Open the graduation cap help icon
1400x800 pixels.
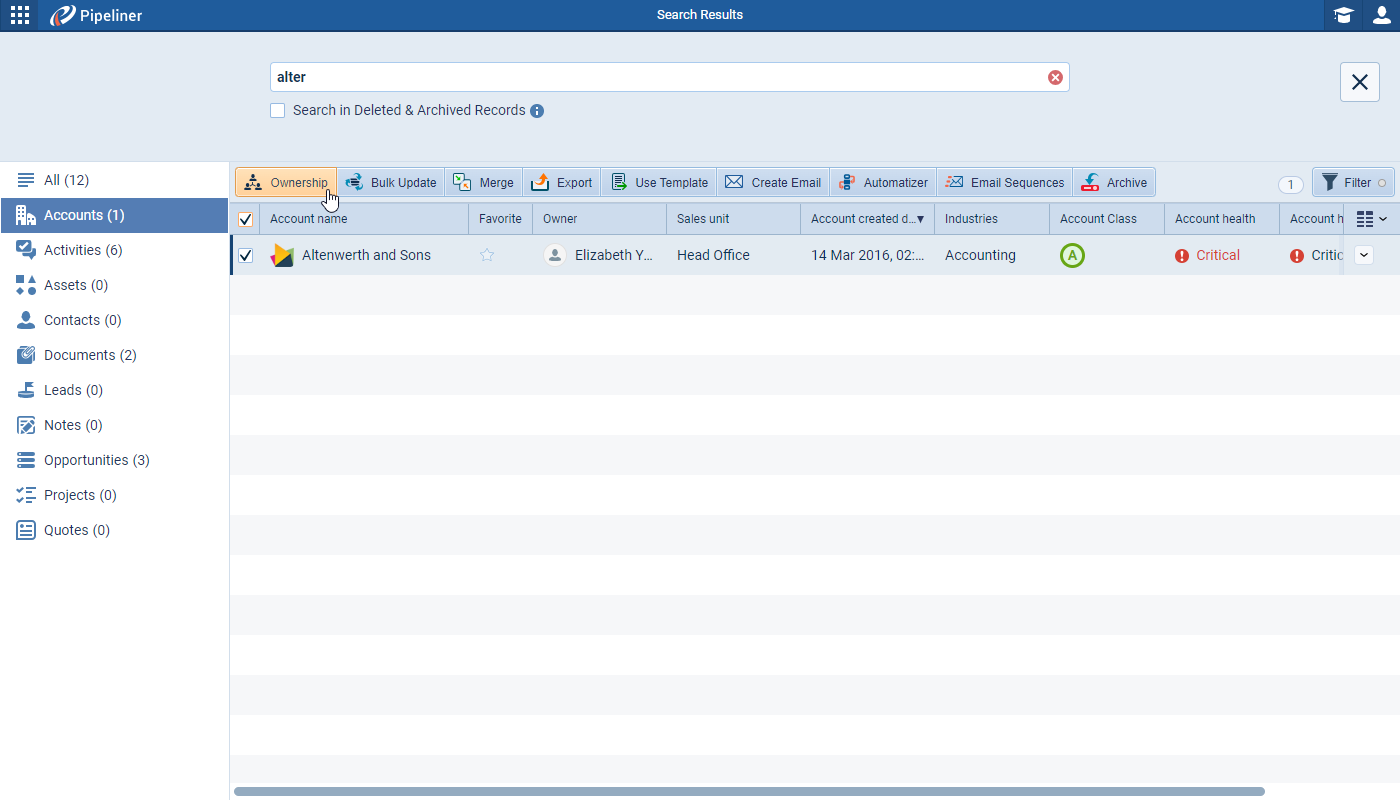[x=1343, y=15]
